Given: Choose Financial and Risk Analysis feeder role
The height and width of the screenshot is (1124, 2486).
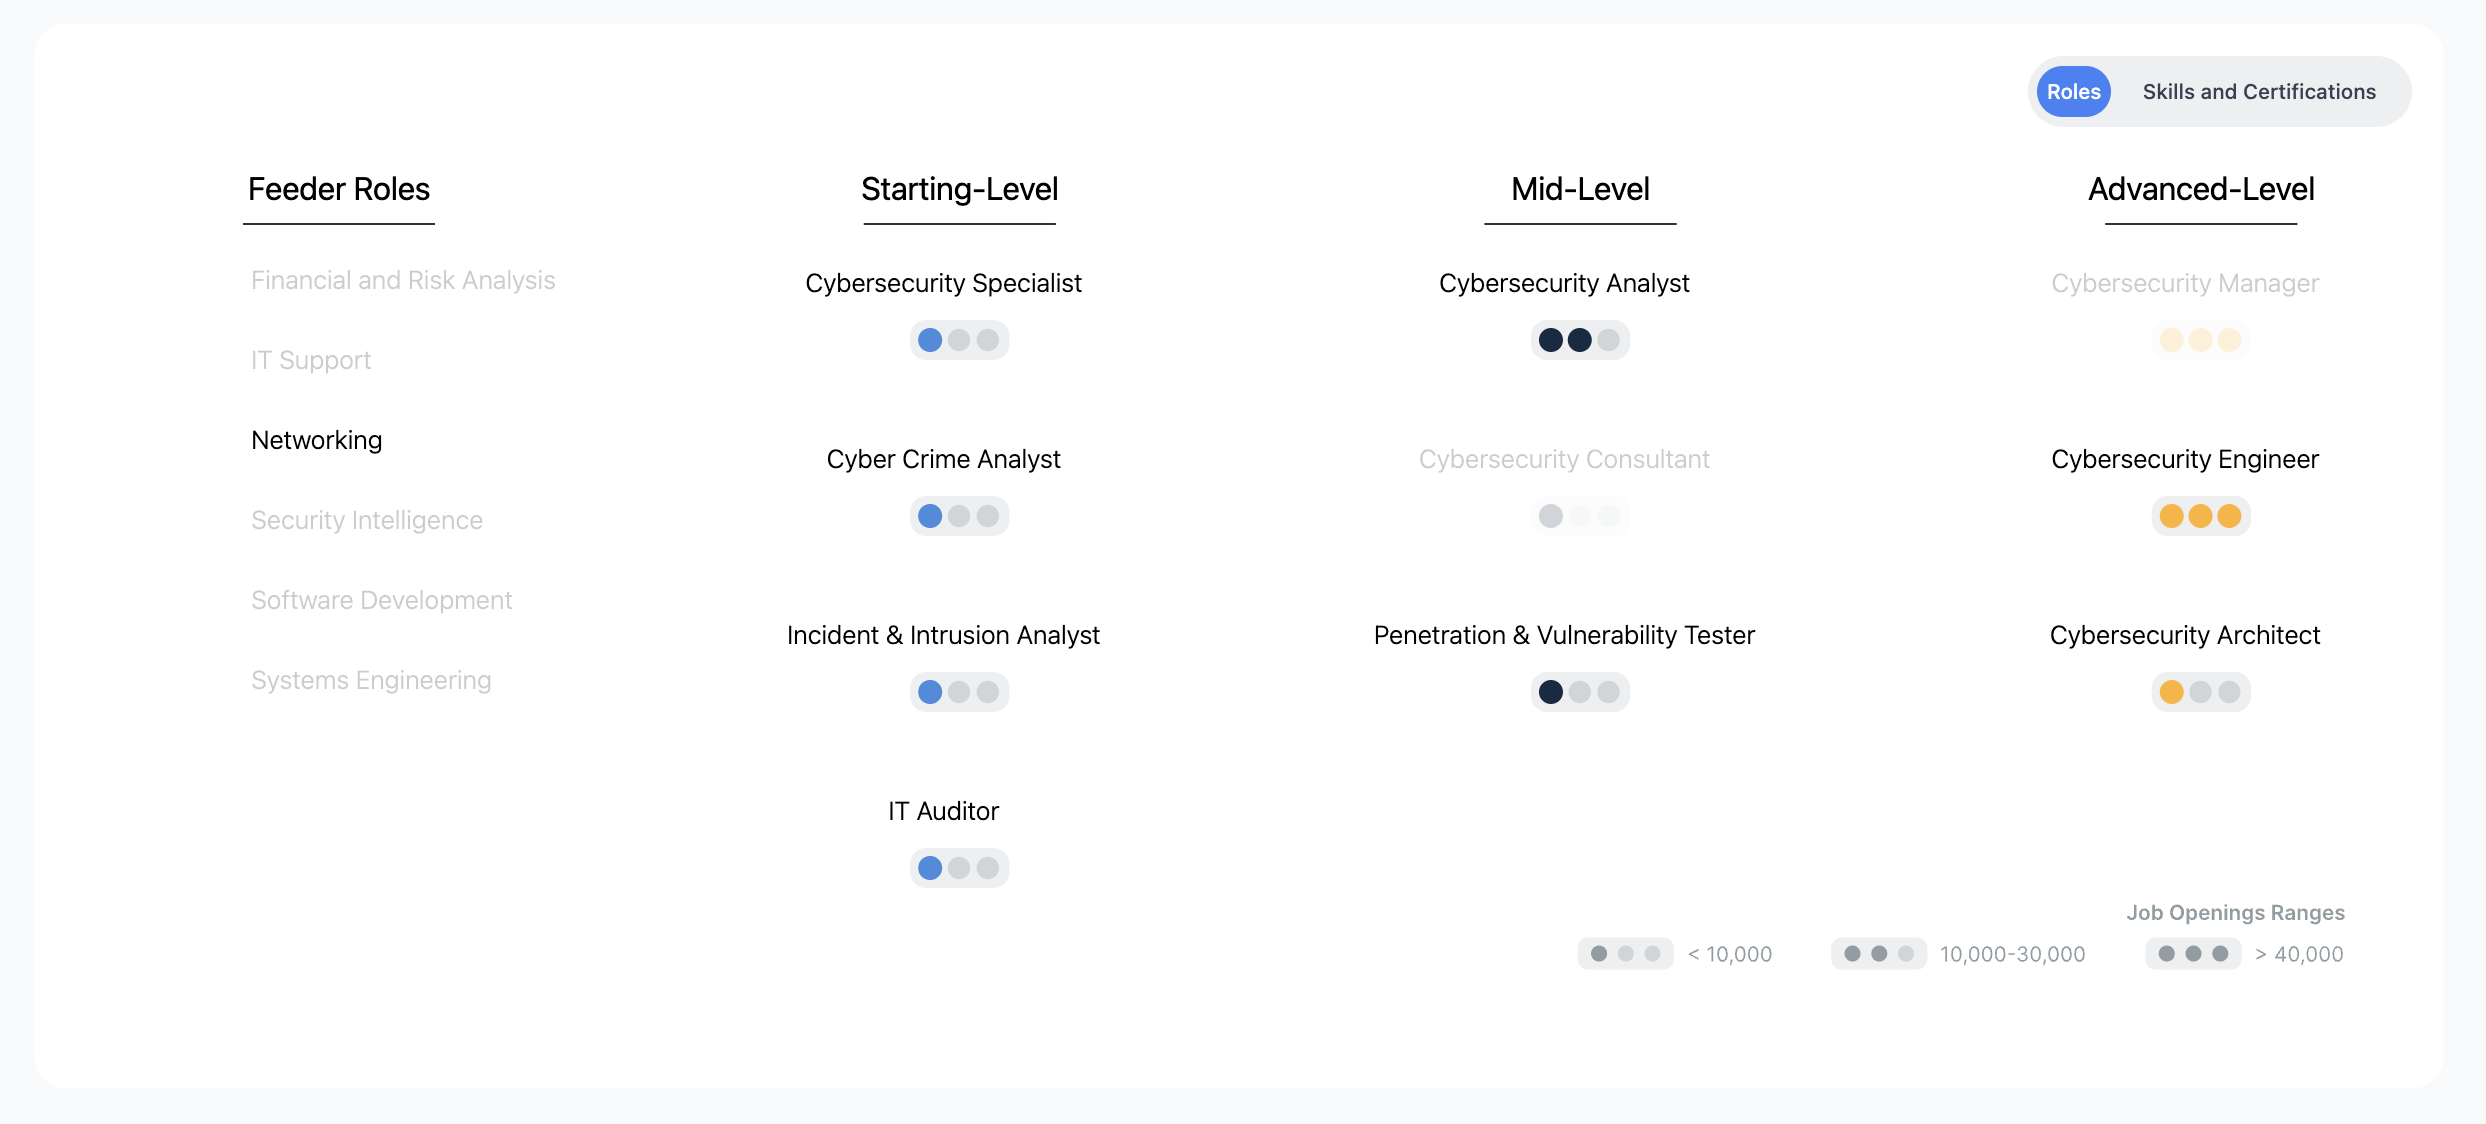Looking at the screenshot, I should pyautogui.click(x=403, y=280).
